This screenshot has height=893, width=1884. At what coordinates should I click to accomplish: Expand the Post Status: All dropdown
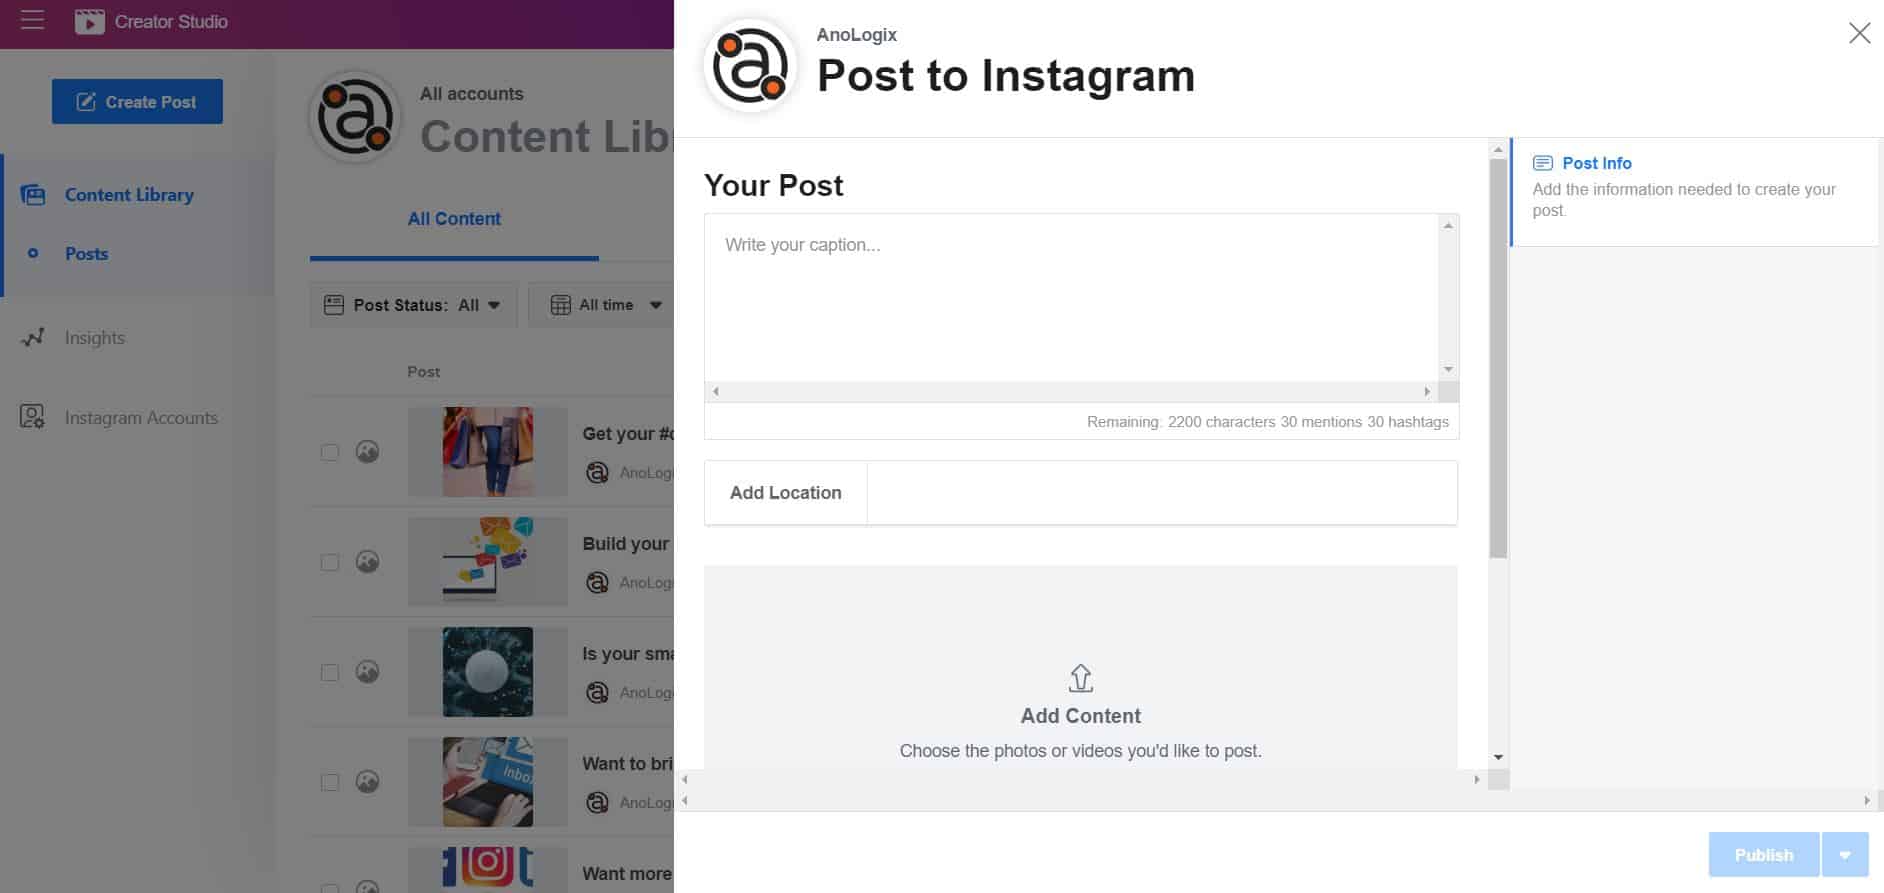coord(413,305)
